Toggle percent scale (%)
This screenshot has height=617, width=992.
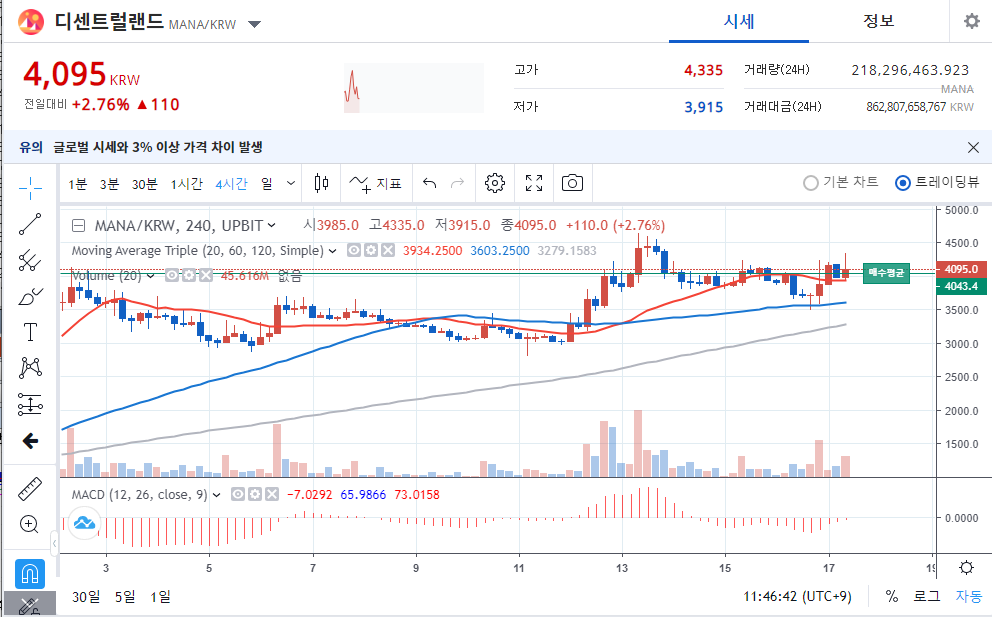[891, 596]
